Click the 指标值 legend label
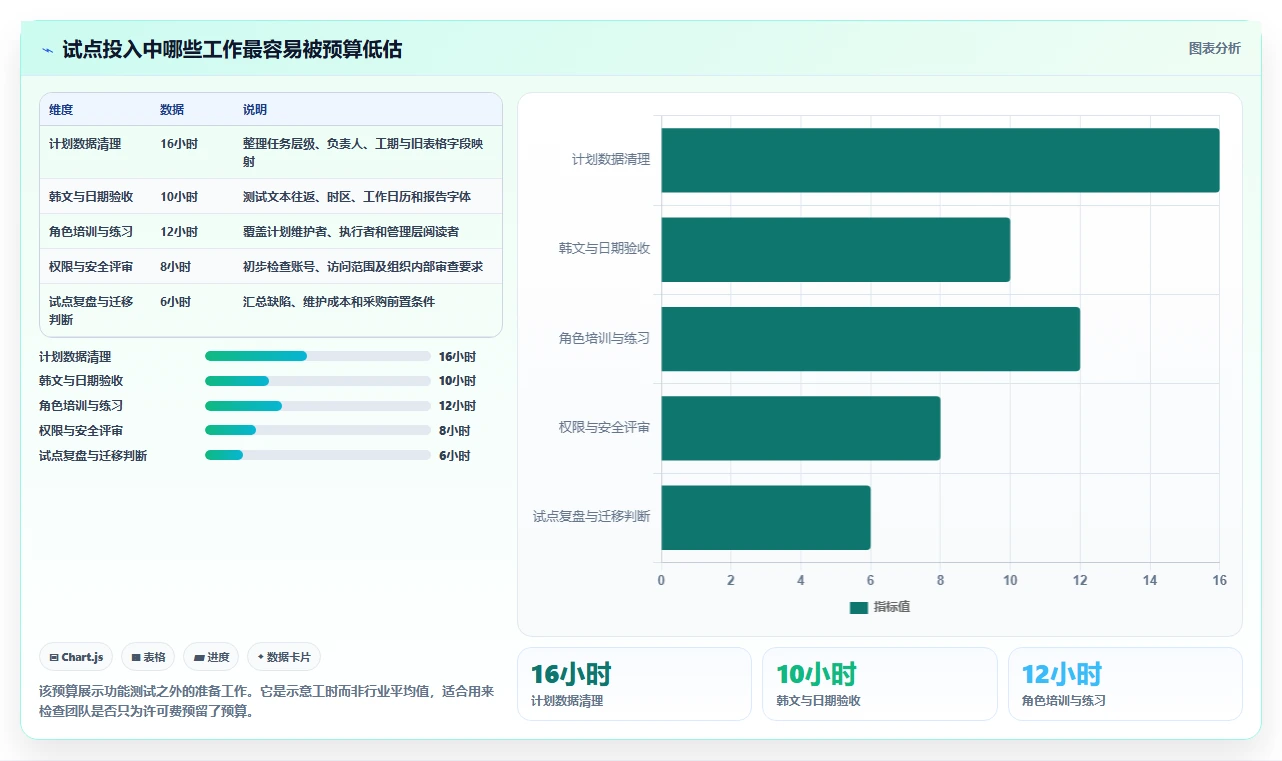The width and height of the screenshot is (1282, 761). (892, 607)
